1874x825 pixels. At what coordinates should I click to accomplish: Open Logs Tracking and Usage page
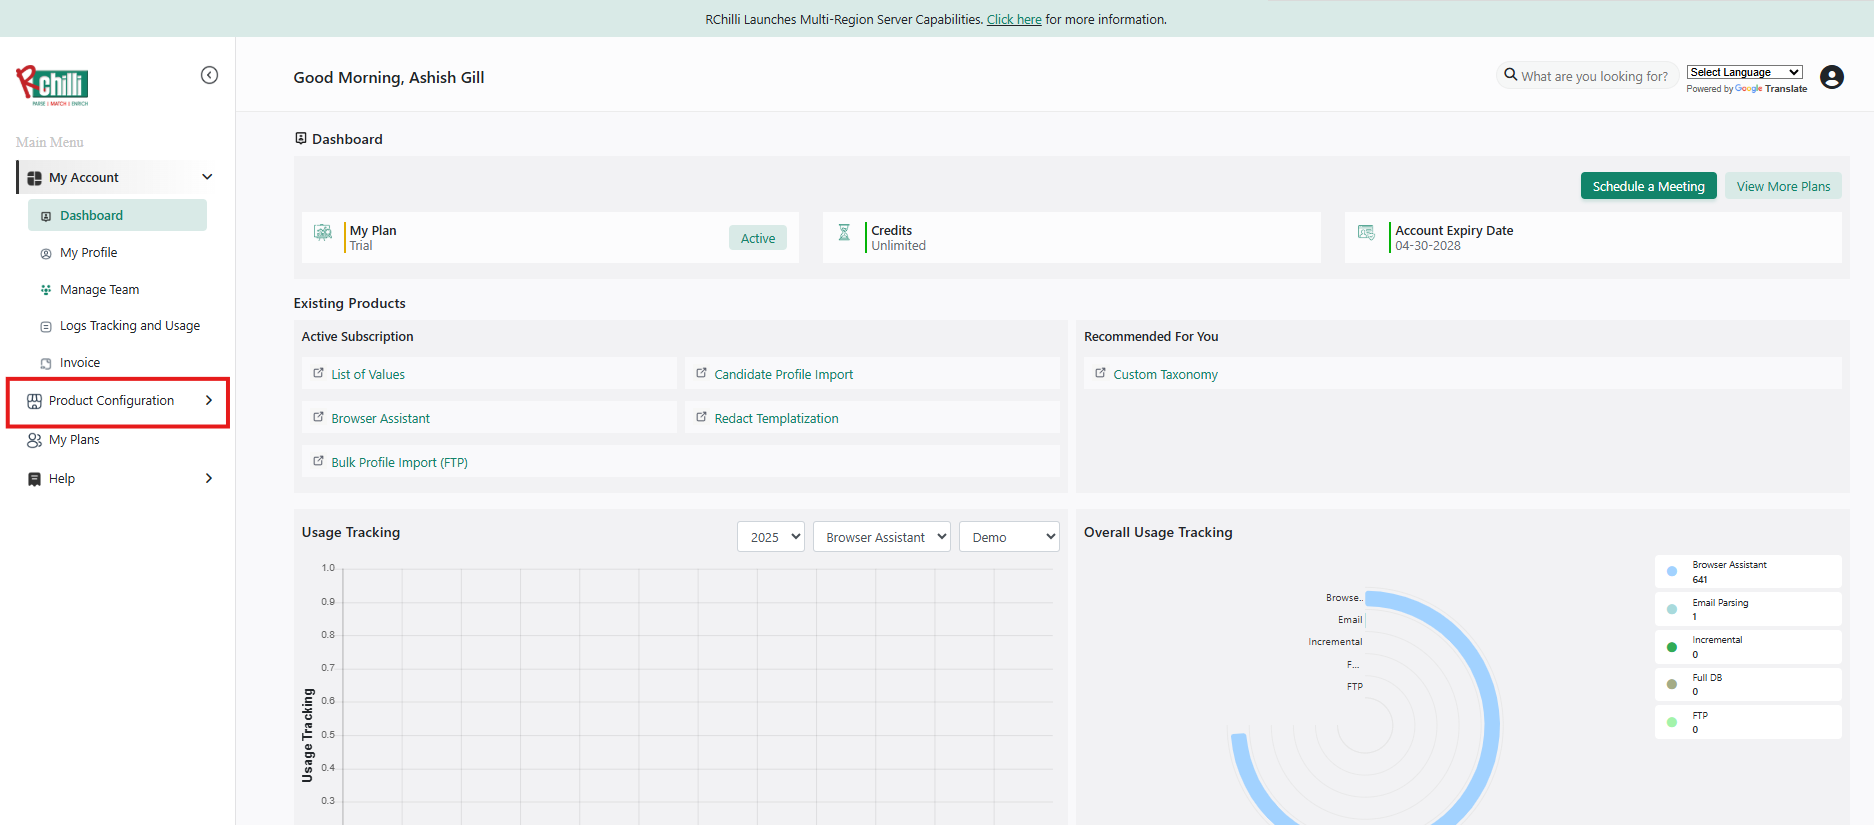(129, 326)
